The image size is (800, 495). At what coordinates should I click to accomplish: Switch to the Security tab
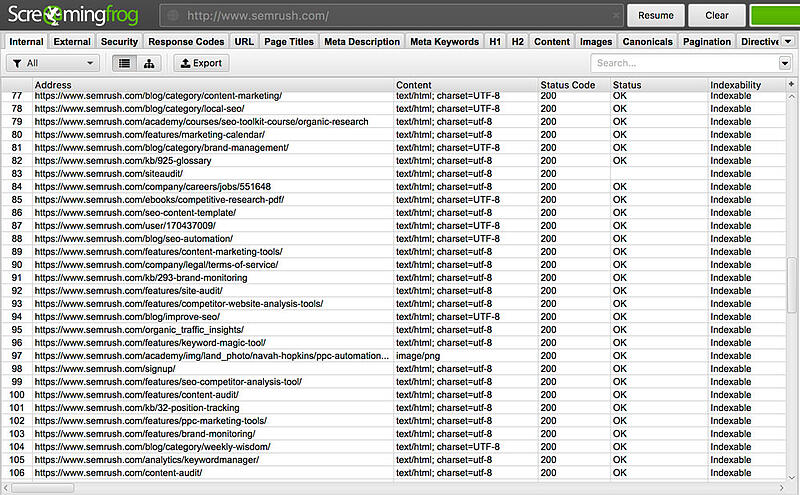tap(119, 42)
